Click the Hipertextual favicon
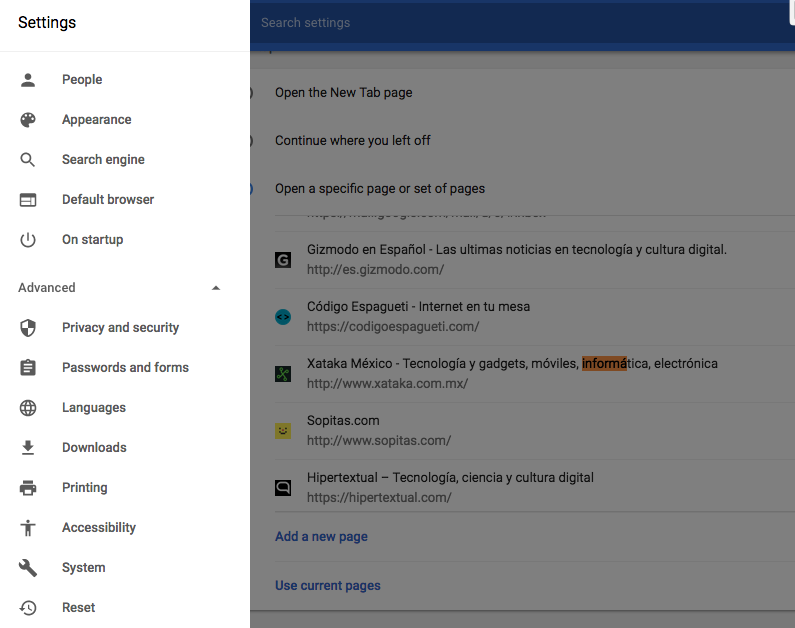795x628 pixels. (x=283, y=488)
